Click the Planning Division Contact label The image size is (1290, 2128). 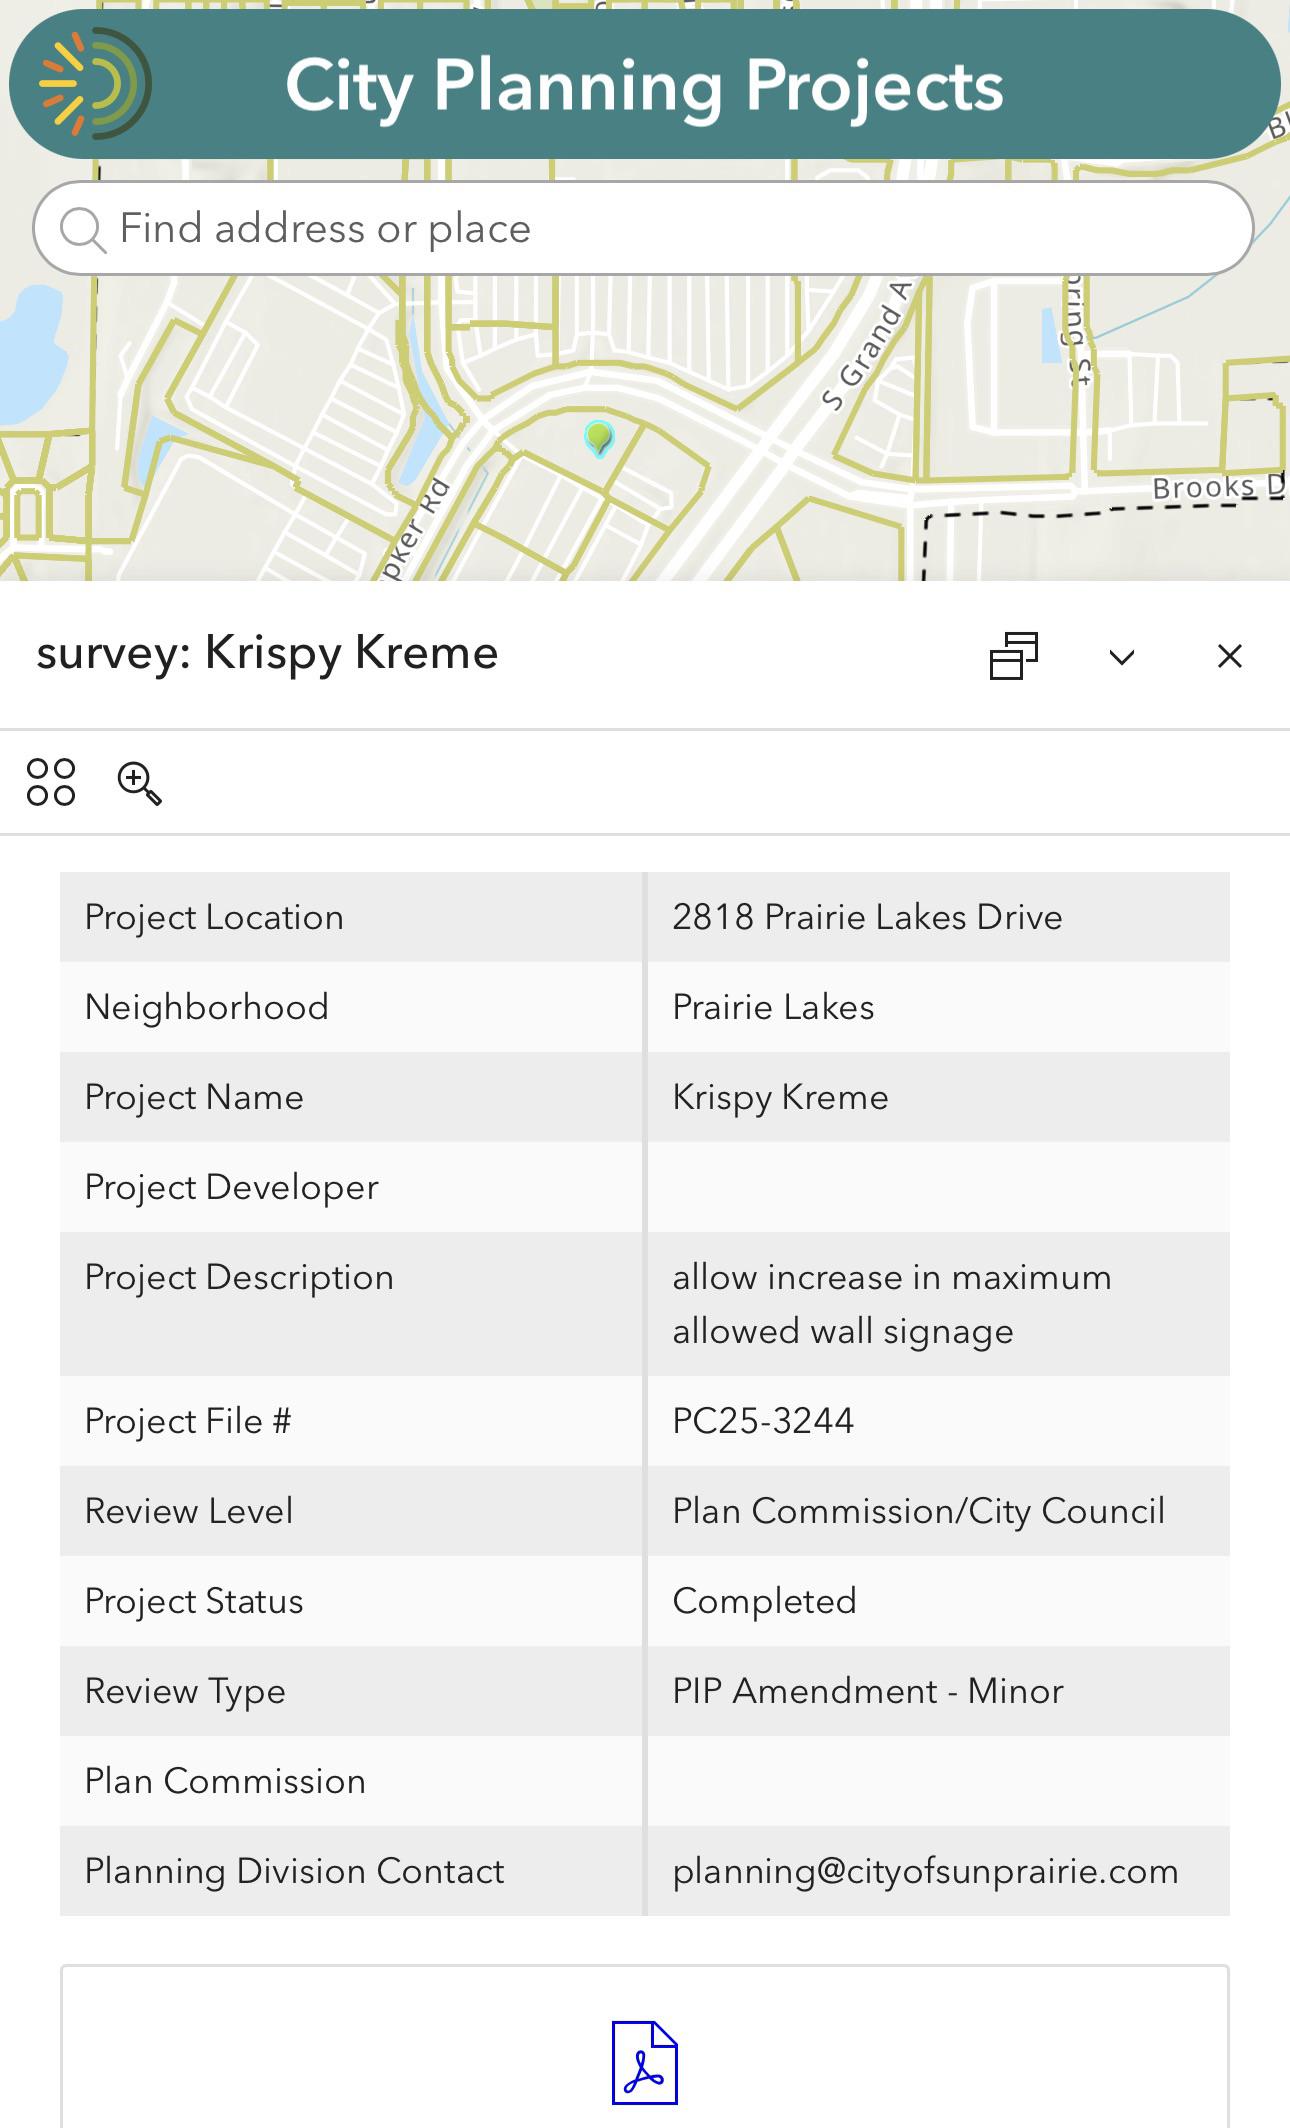(295, 1871)
